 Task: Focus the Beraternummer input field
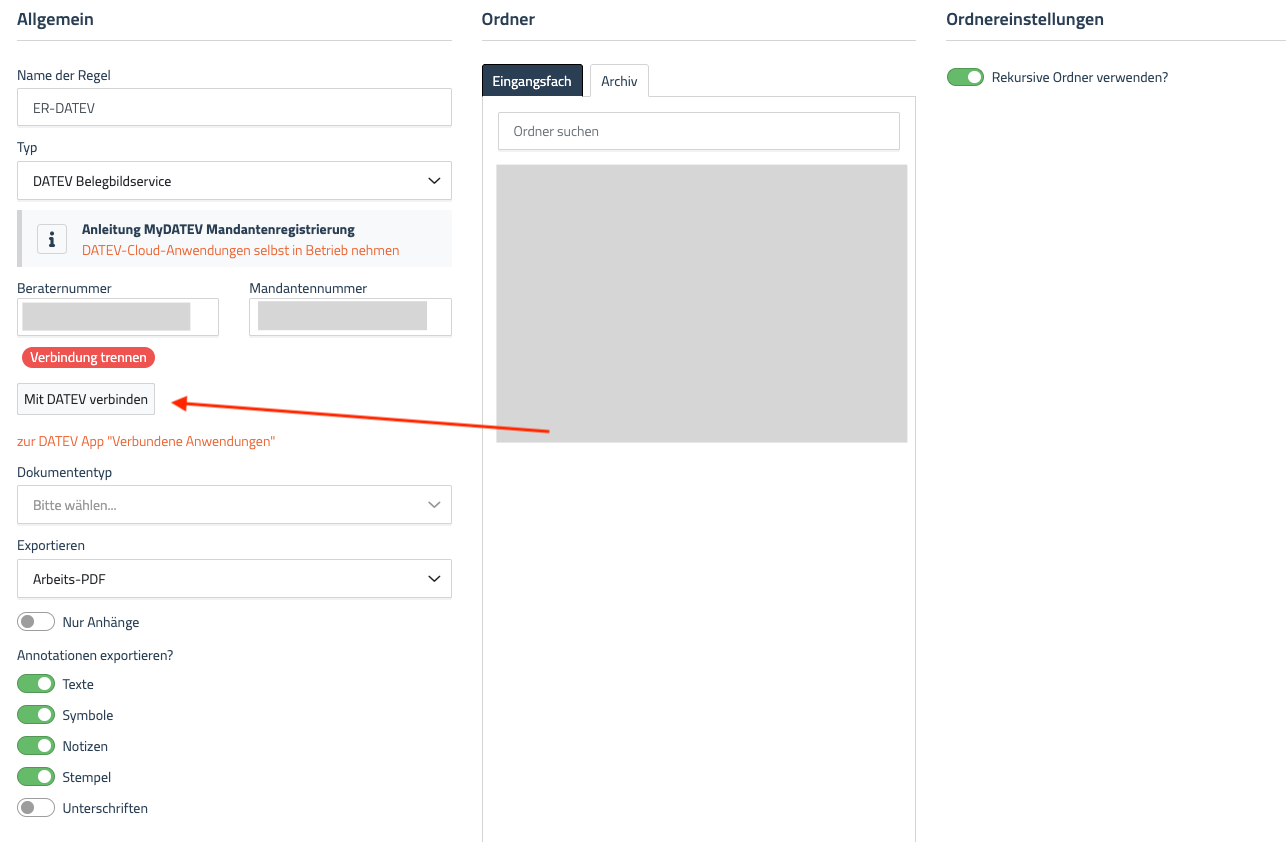(x=118, y=317)
